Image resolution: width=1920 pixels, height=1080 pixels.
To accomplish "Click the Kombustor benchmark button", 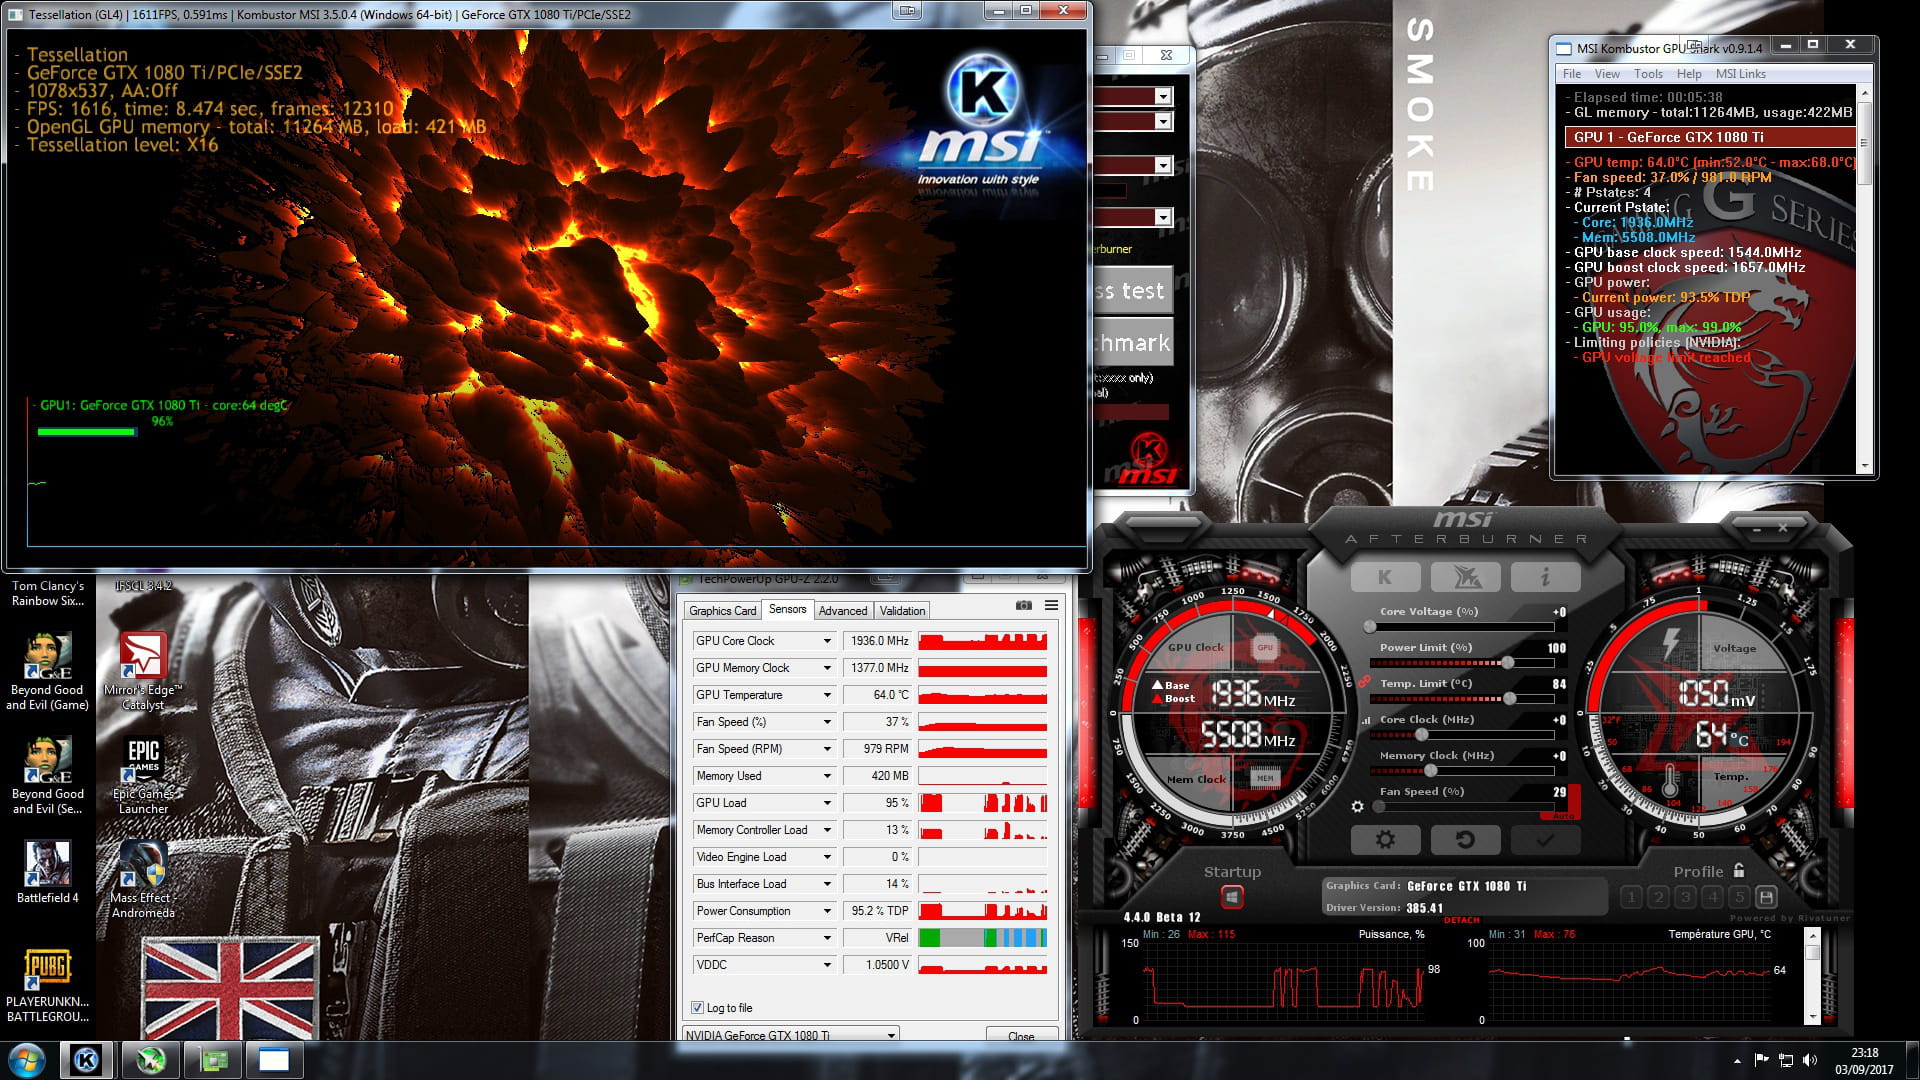I will [1132, 343].
